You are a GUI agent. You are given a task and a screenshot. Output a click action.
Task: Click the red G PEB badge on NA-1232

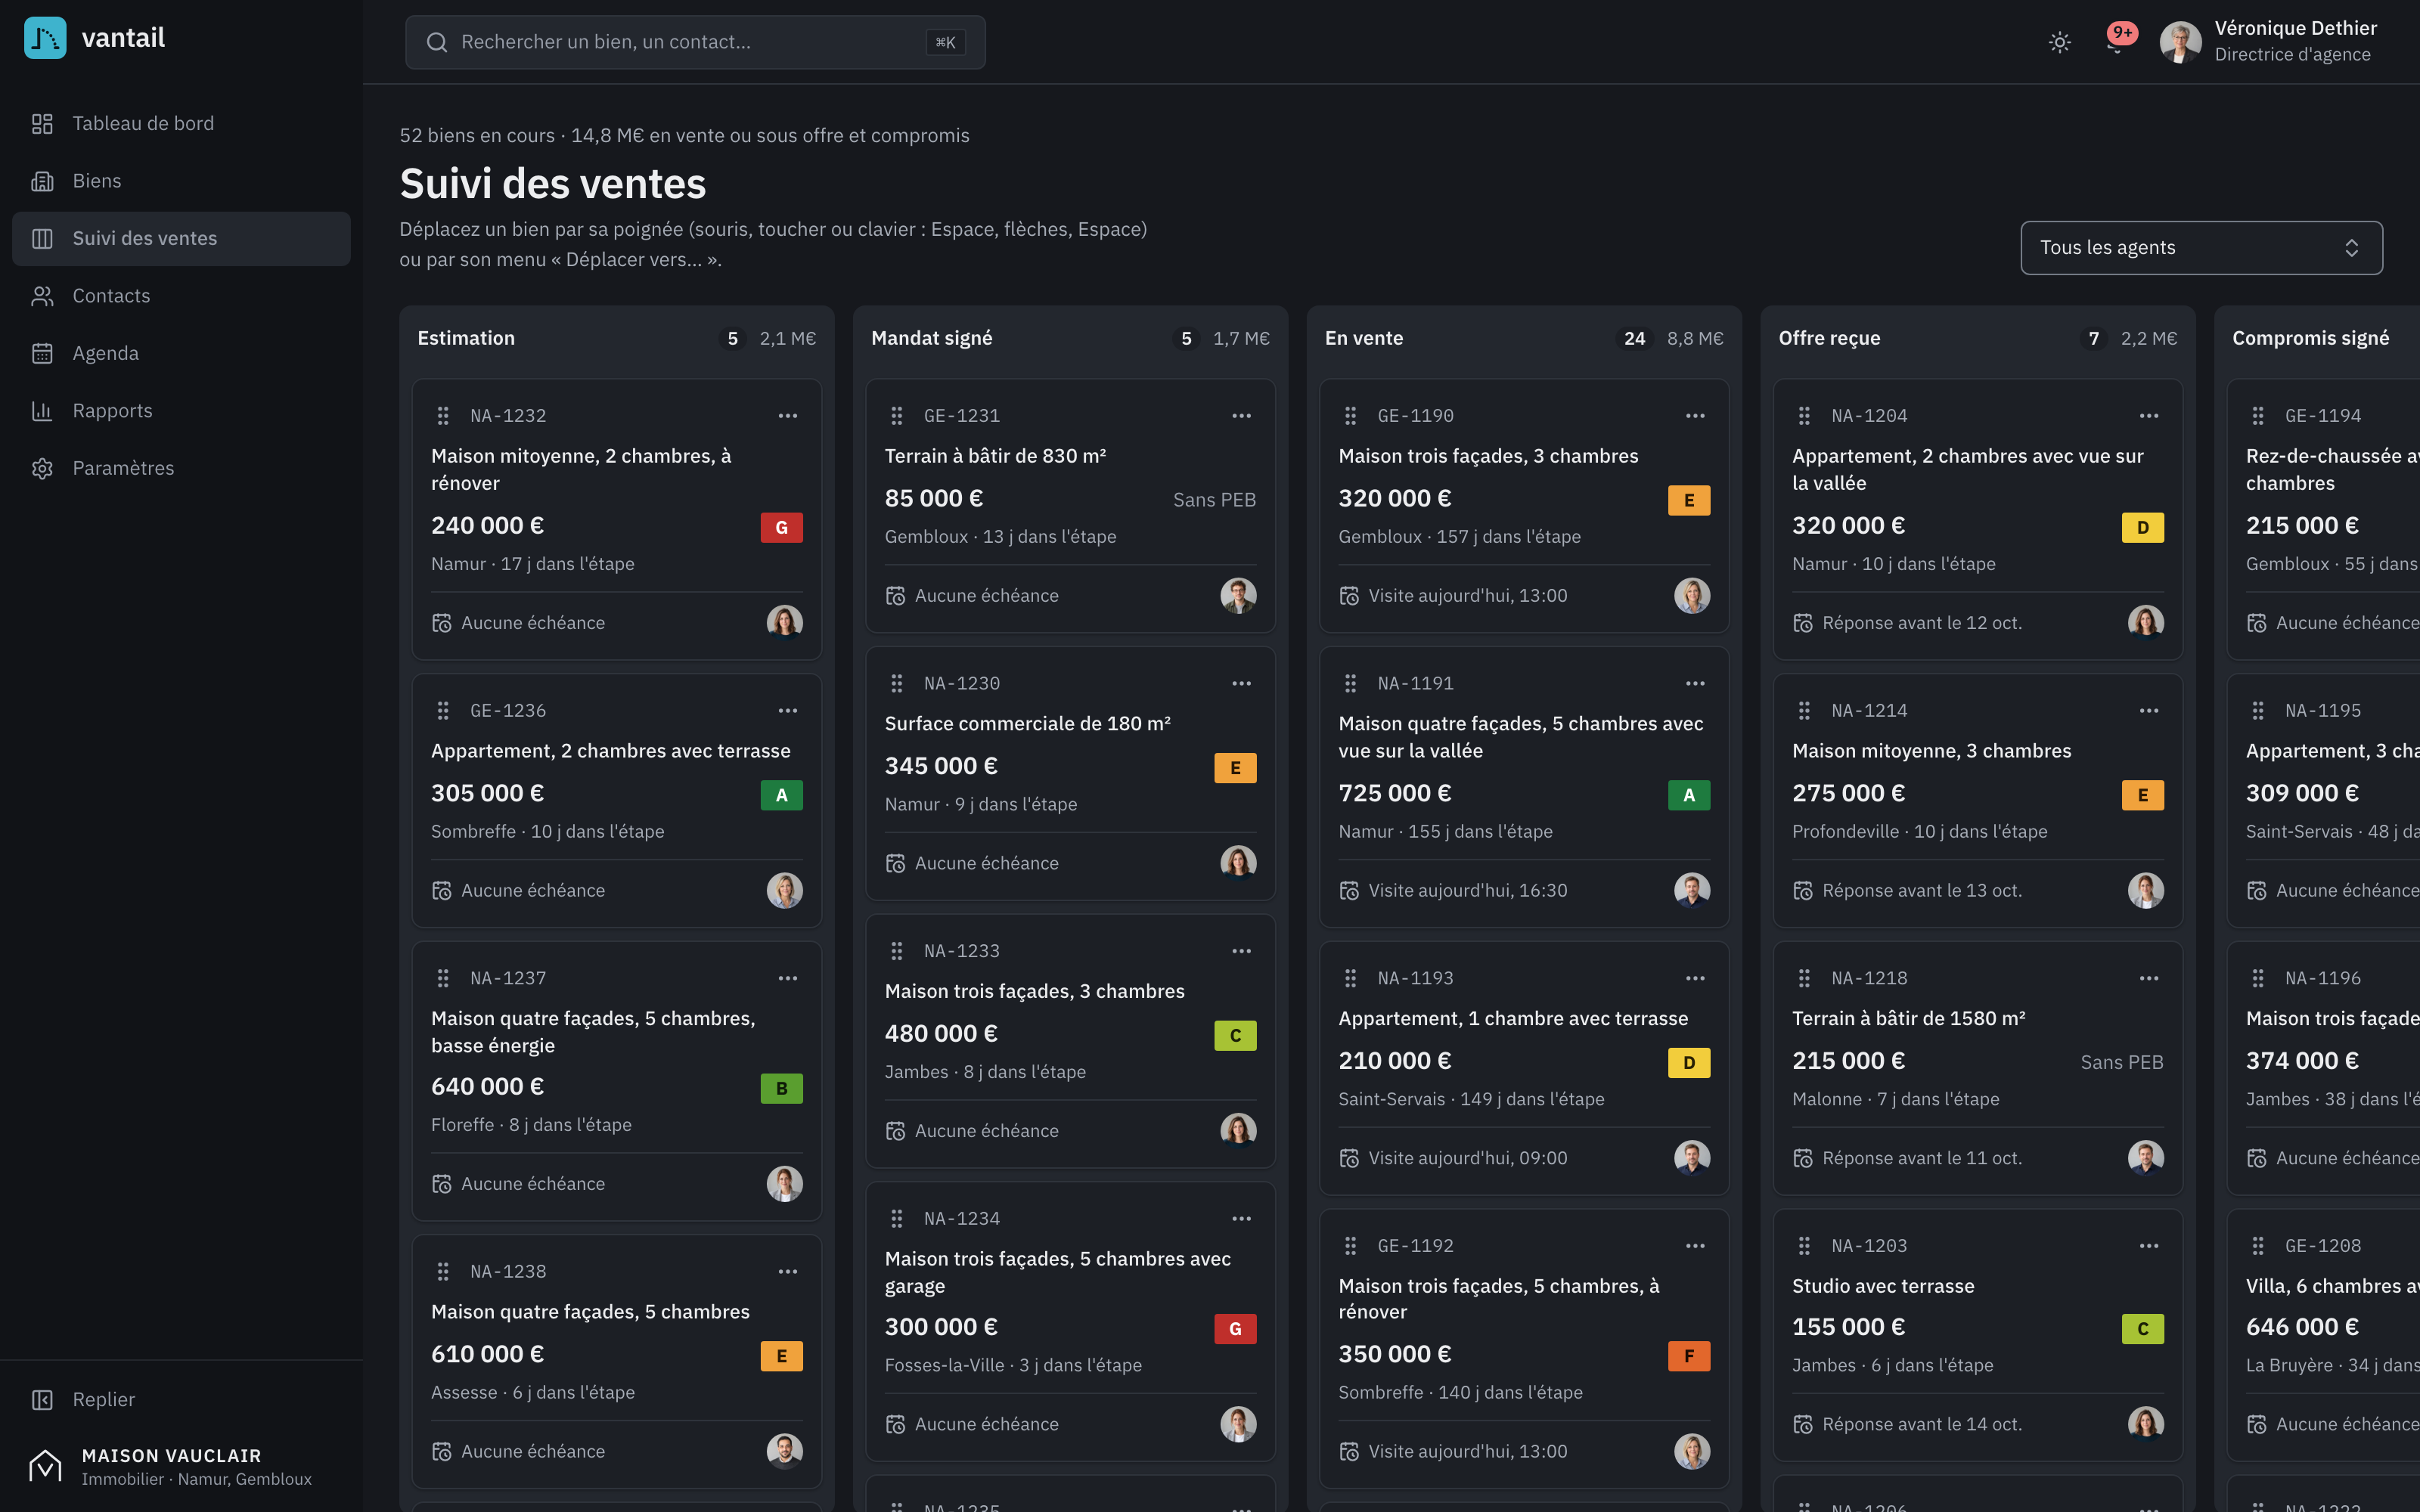tap(781, 527)
